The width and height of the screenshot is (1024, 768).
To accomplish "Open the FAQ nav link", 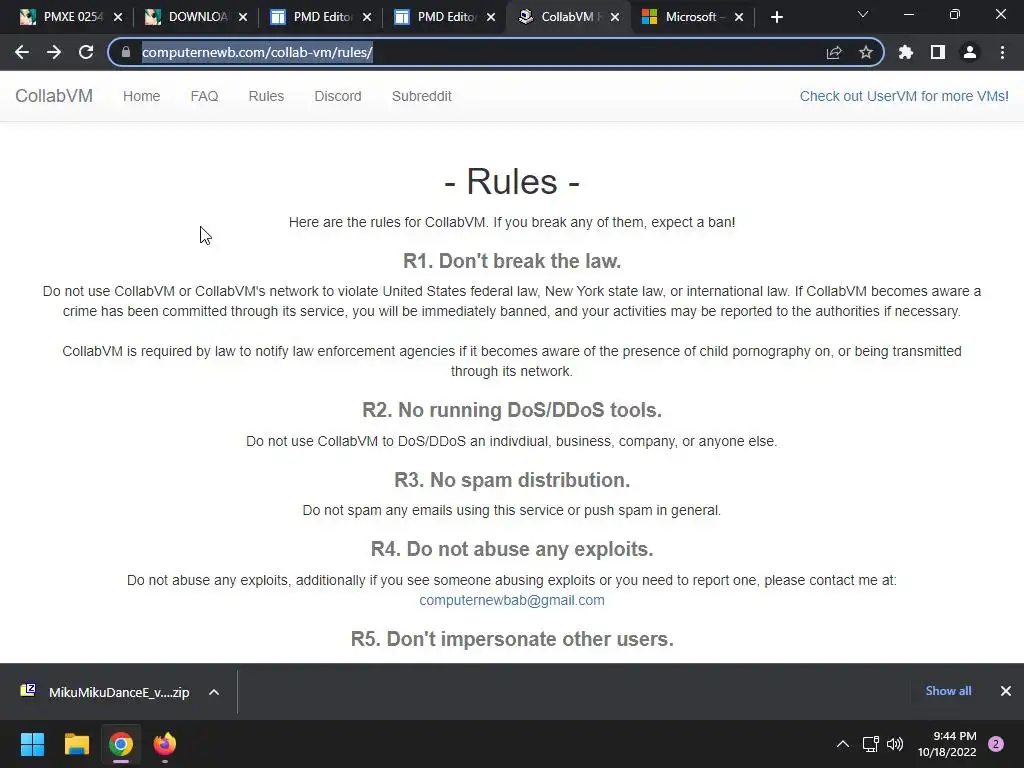I will tap(204, 96).
